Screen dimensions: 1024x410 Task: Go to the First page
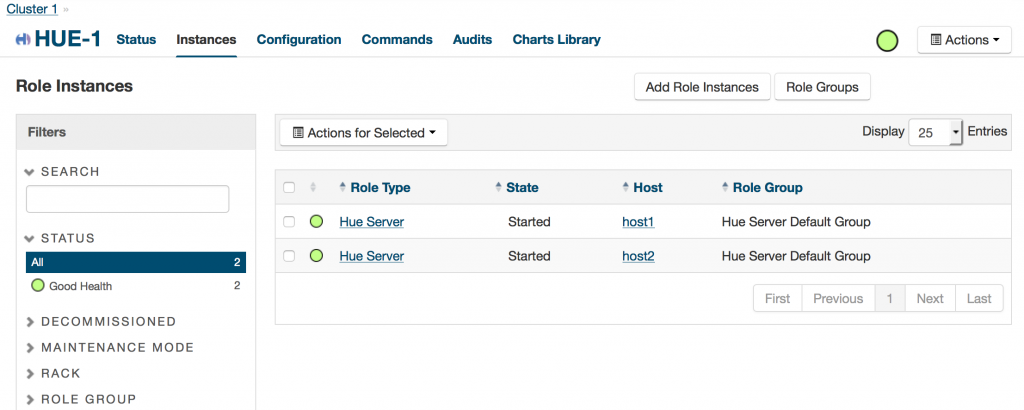coord(777,298)
